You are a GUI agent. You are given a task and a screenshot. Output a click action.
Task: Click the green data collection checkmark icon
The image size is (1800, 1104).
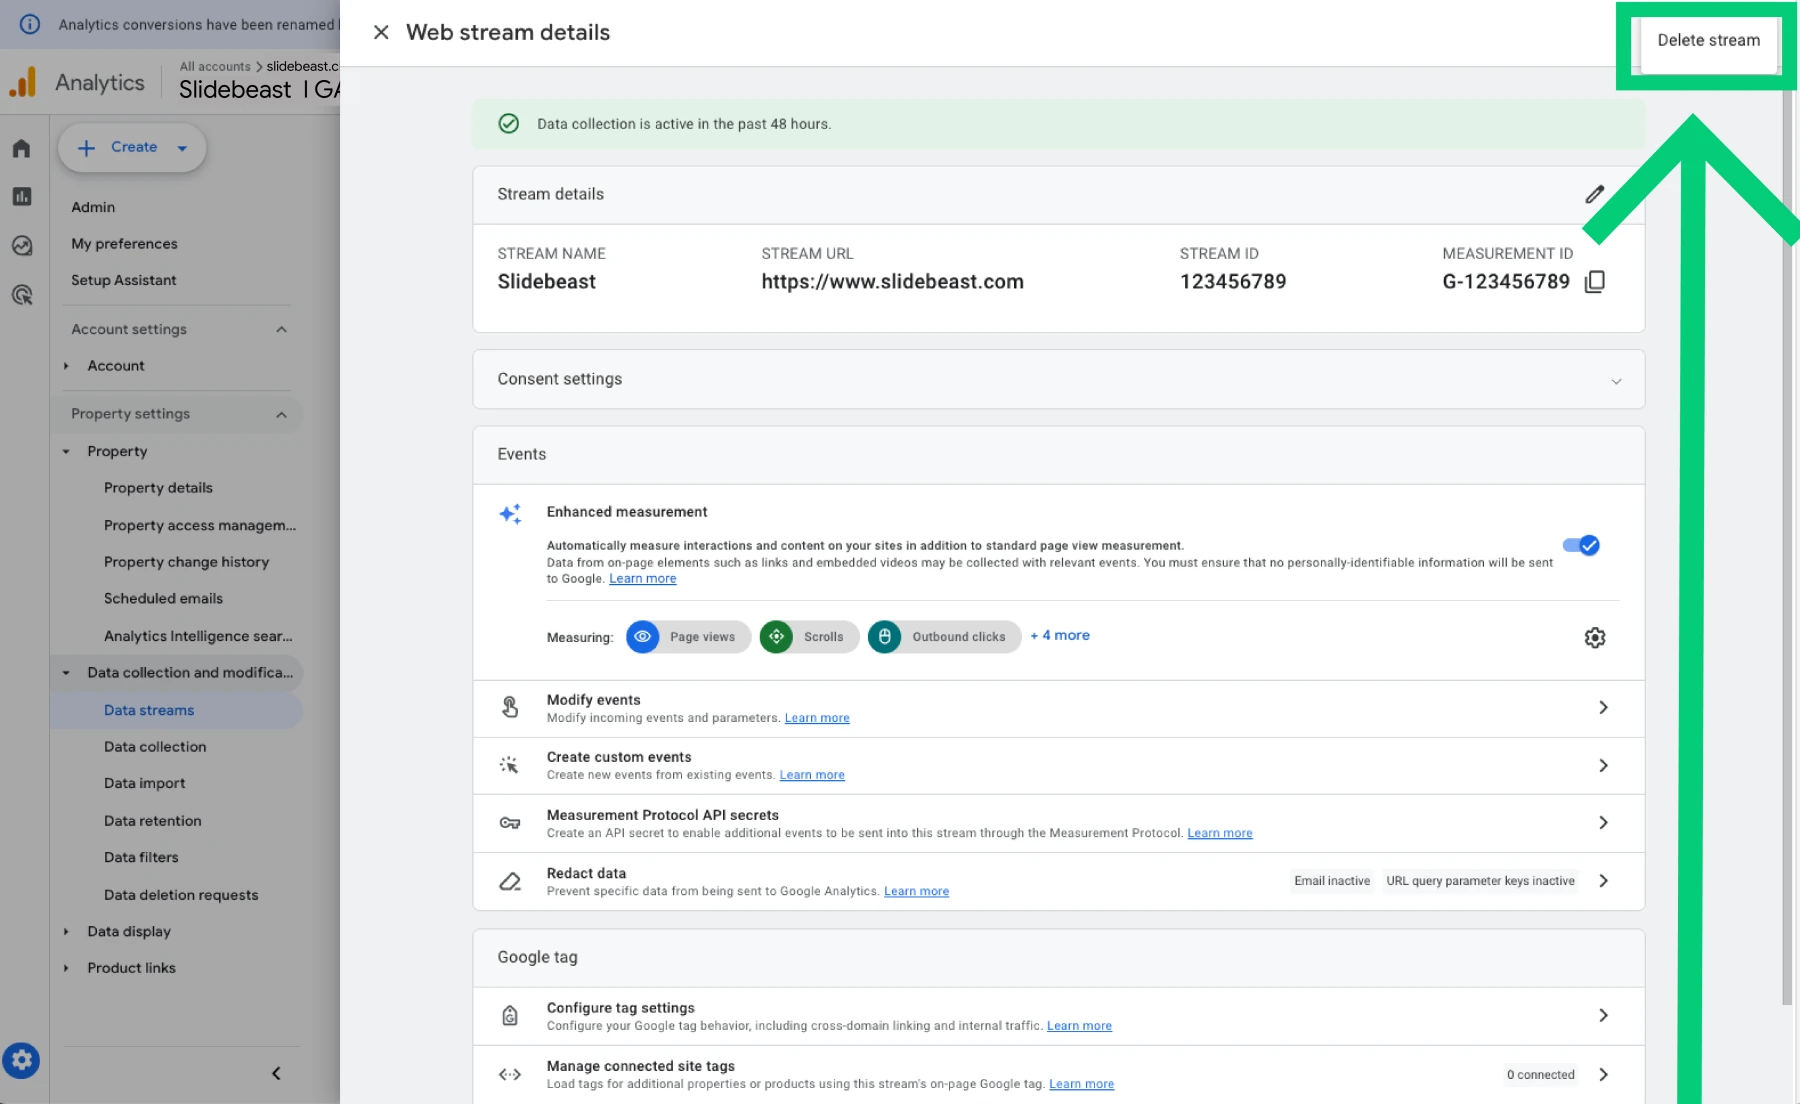click(x=508, y=124)
